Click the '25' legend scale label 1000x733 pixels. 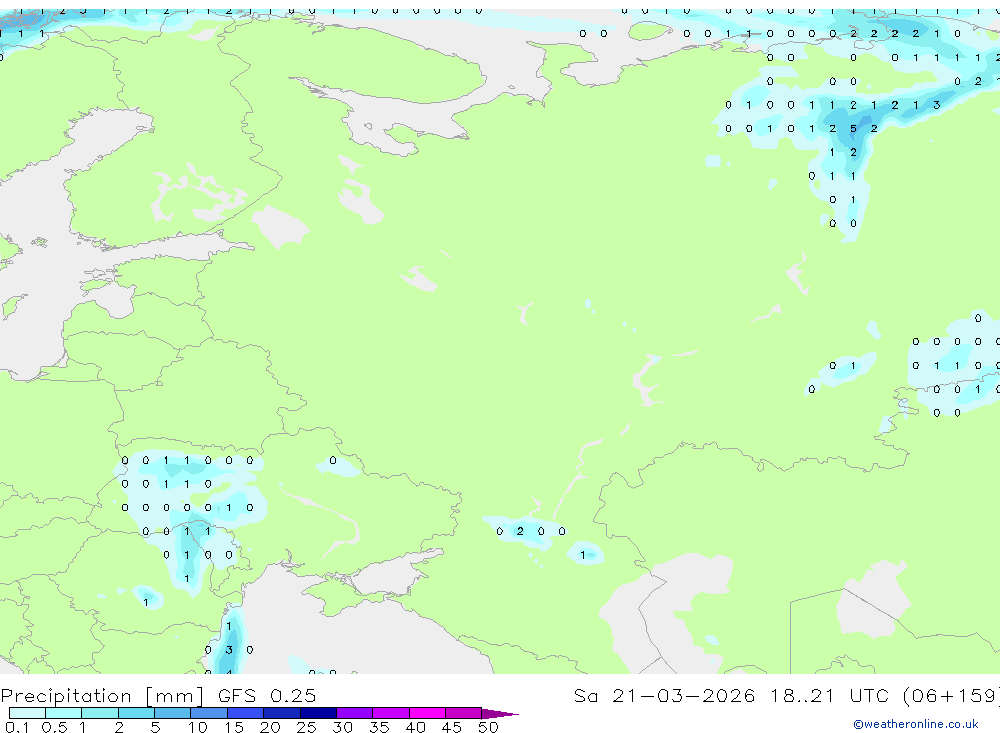306,727
